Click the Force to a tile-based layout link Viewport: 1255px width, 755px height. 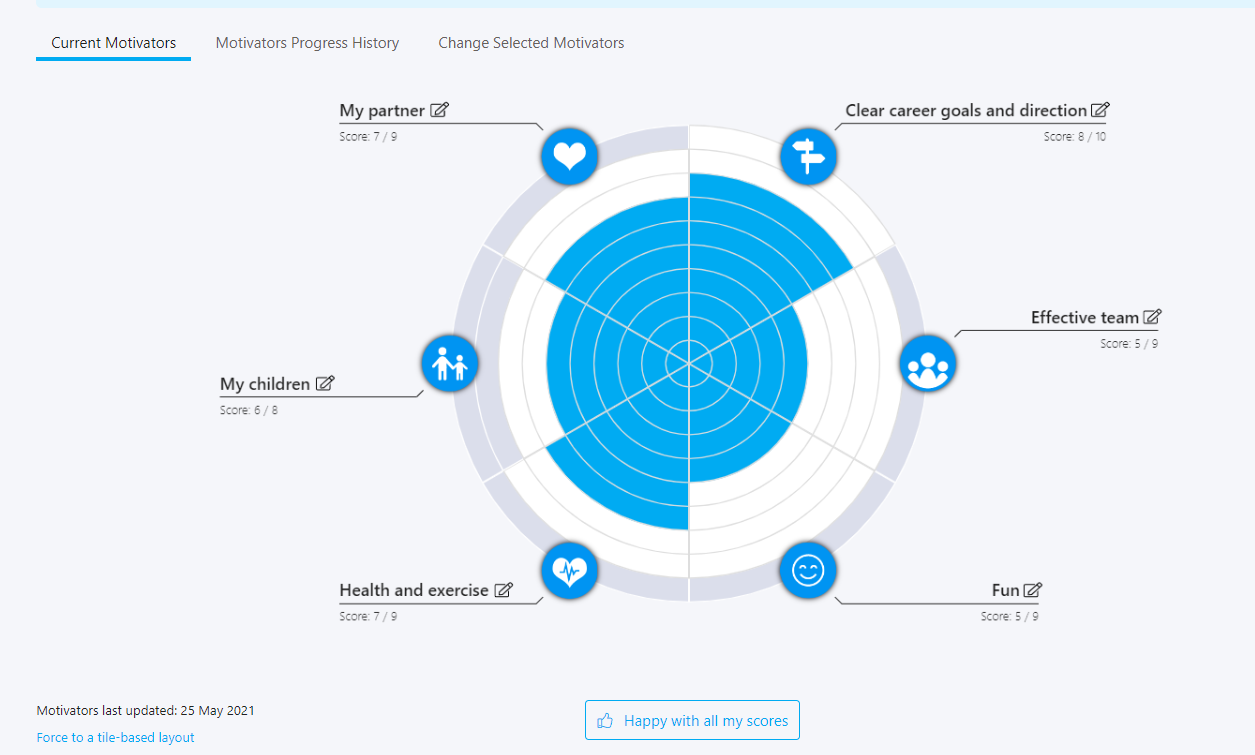[x=116, y=737]
